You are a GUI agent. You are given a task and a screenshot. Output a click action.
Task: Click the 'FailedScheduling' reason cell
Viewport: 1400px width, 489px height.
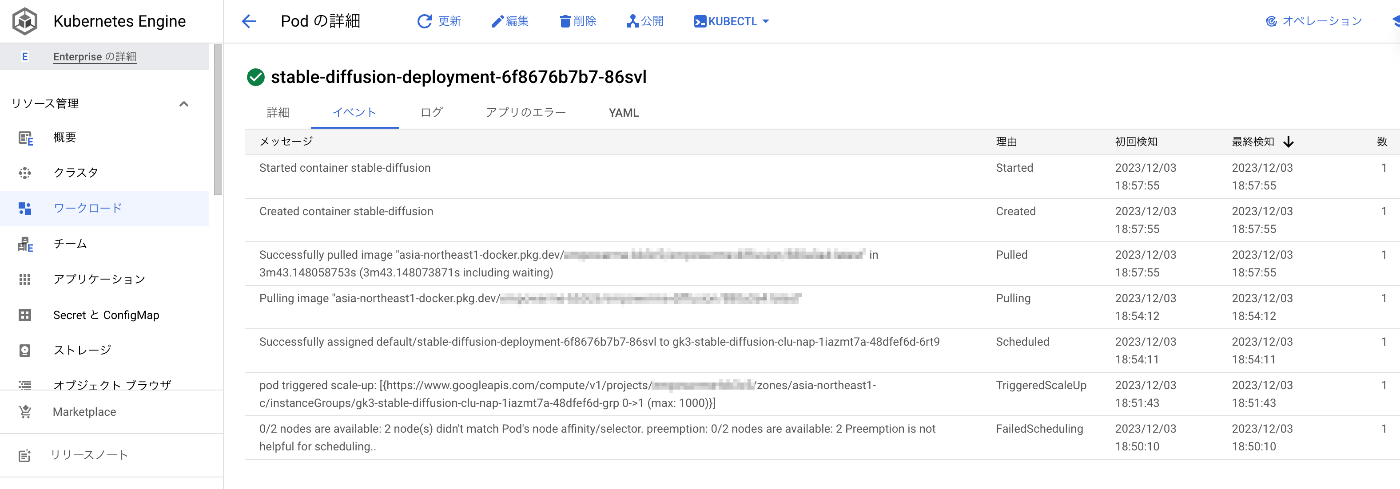tap(1040, 429)
